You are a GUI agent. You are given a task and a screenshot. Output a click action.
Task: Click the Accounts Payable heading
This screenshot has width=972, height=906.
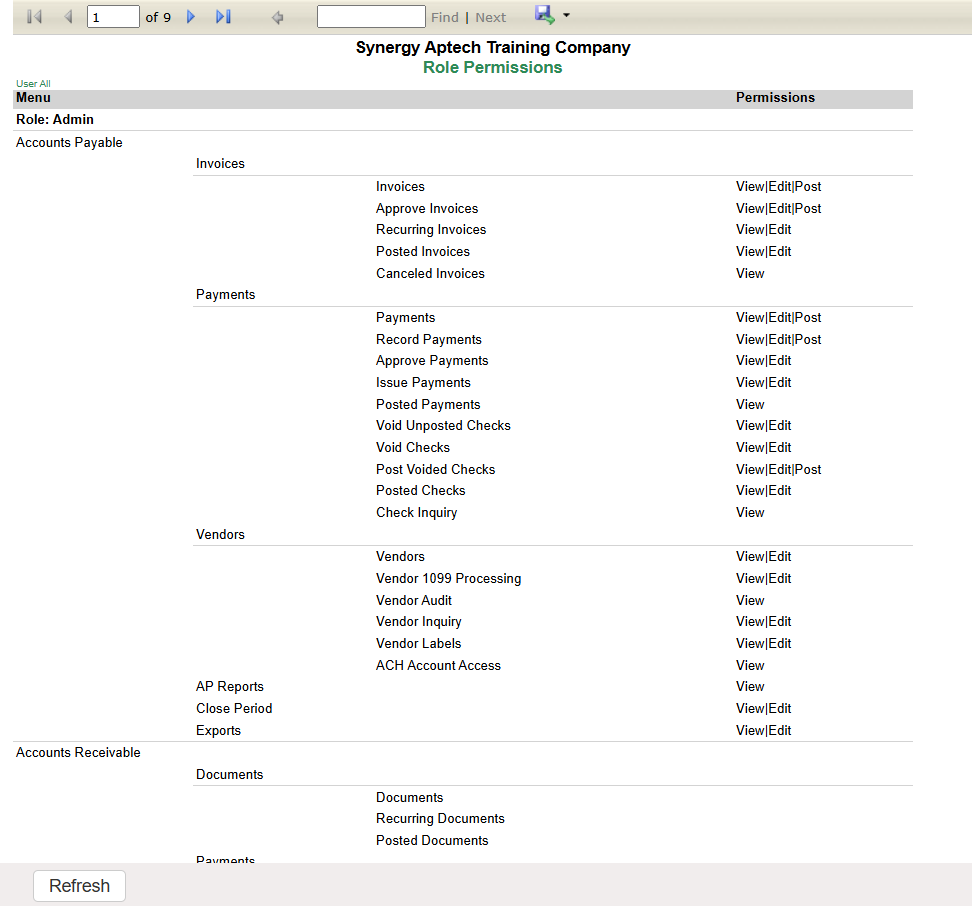click(69, 143)
